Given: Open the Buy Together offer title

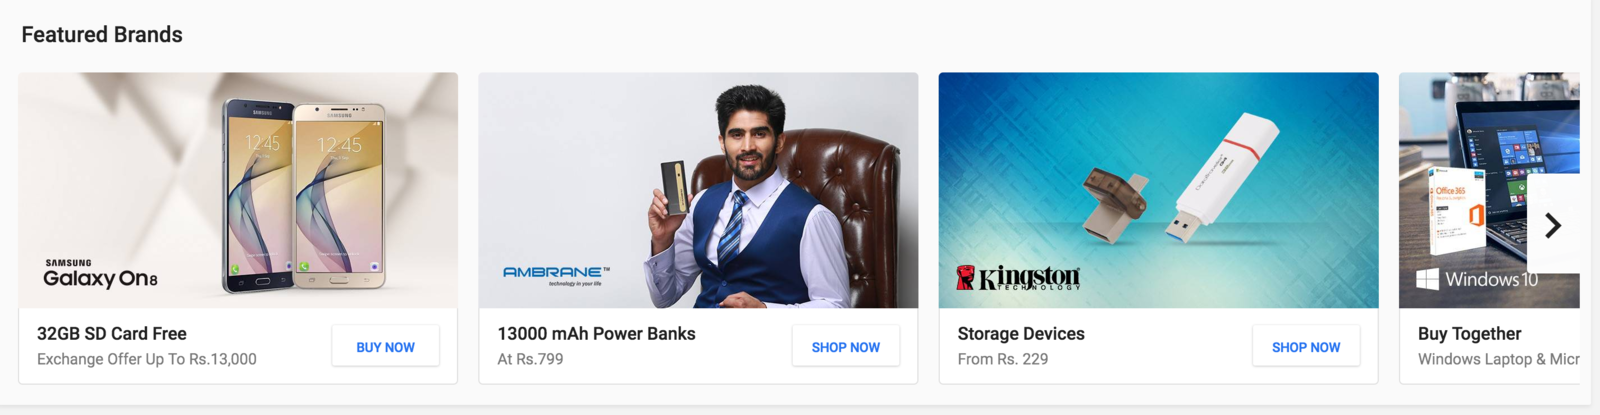Looking at the screenshot, I should coord(1469,334).
